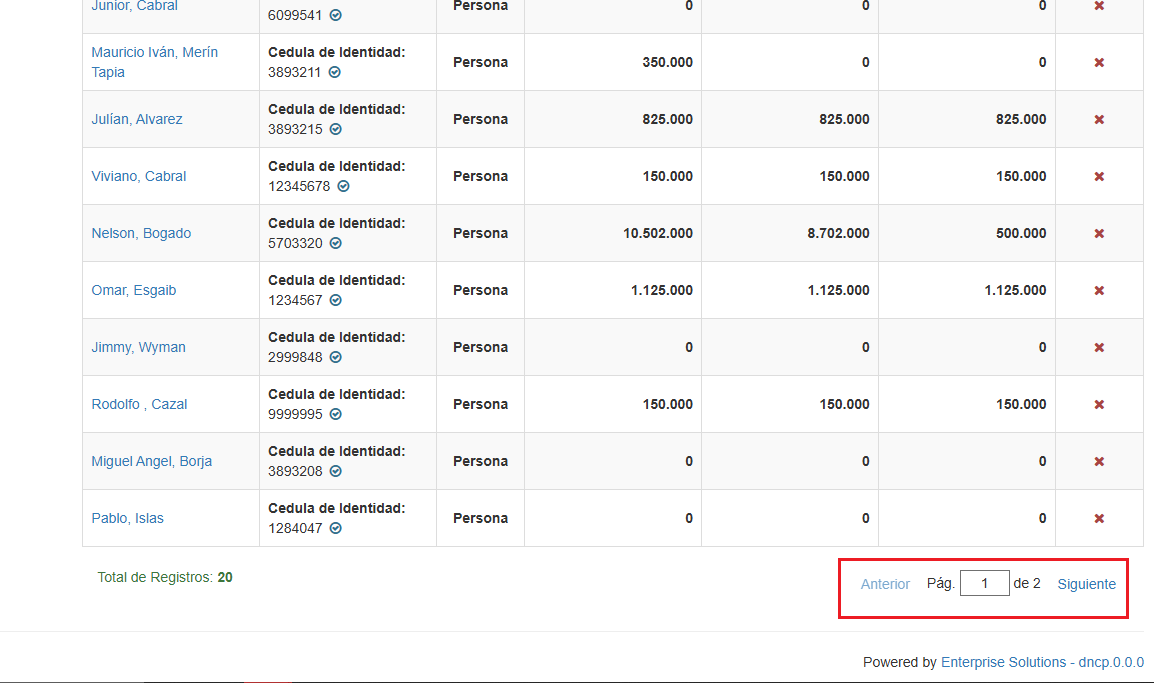This screenshot has height=683, width=1154.
Task: Delete the Julían, Alvarez row
Action: point(1099,119)
